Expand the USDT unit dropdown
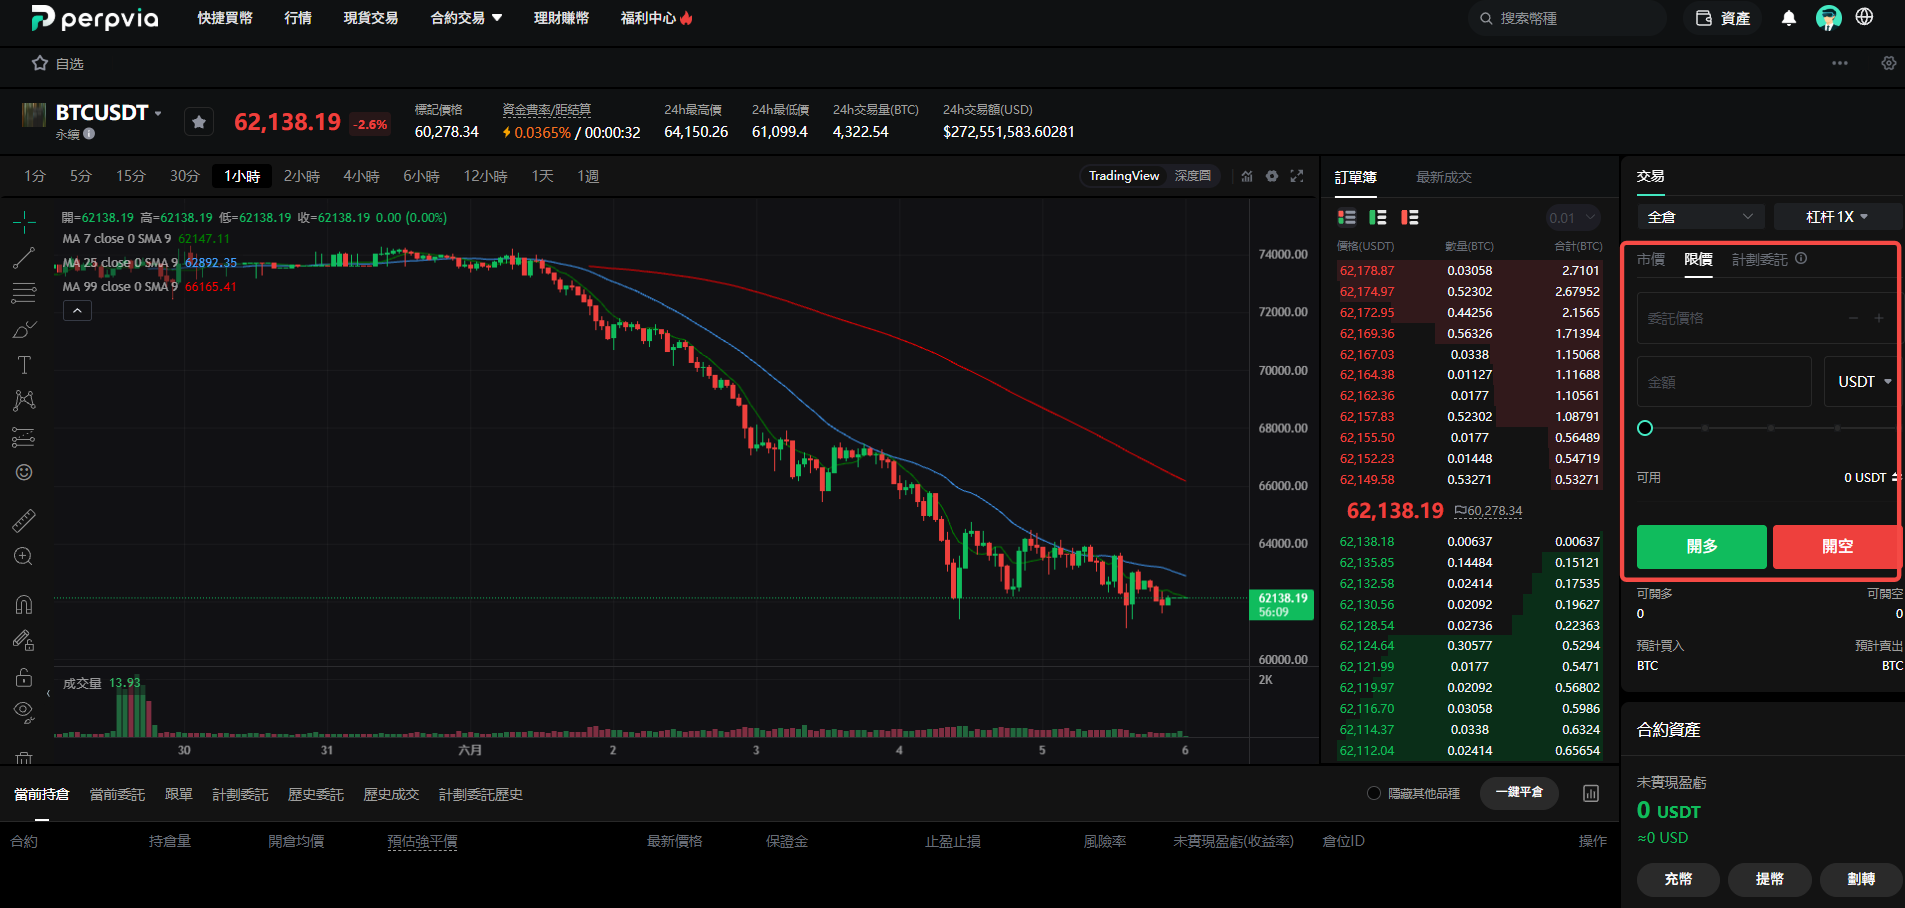 click(1864, 382)
